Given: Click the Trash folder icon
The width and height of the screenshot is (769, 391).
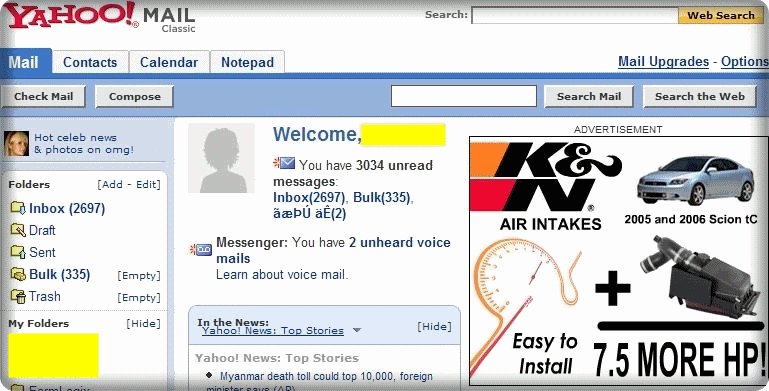Looking at the screenshot, I should click(x=18, y=296).
